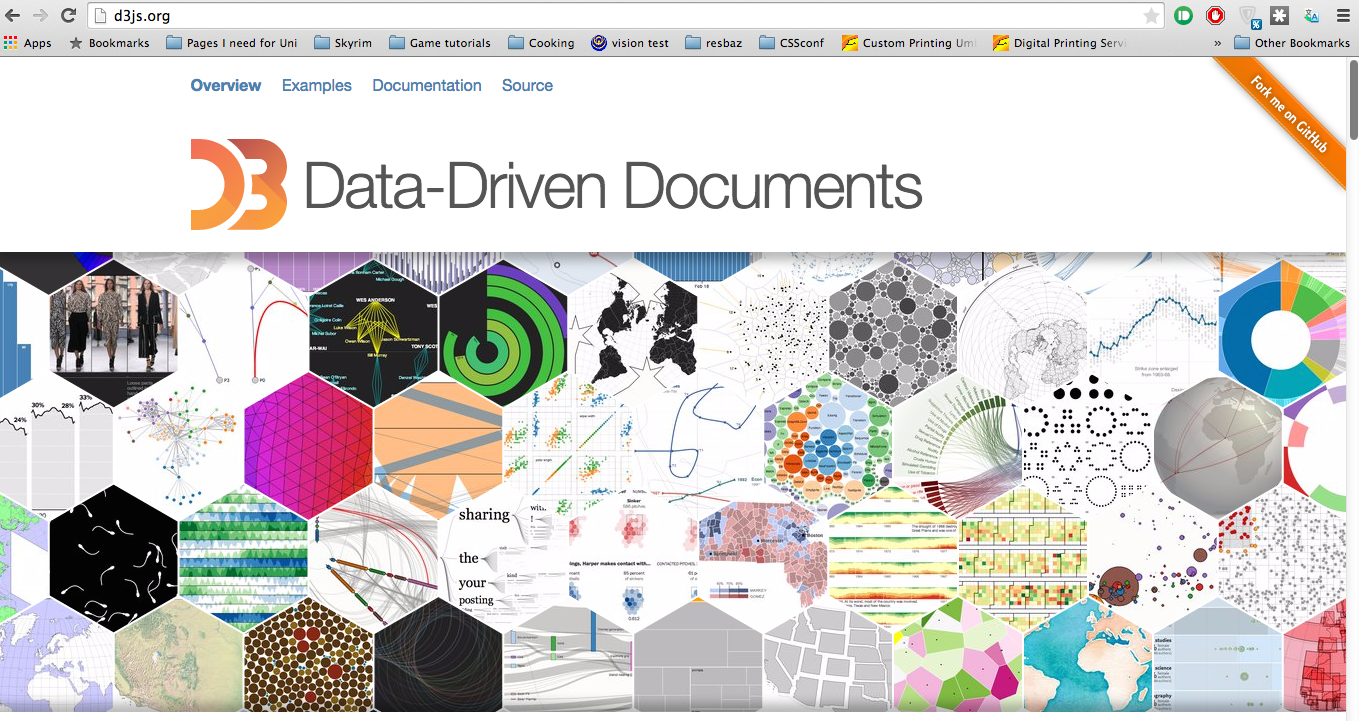Open the gray globe with arcs hexagon
Viewport: 1359px width, 721px height.
pos(1218,444)
